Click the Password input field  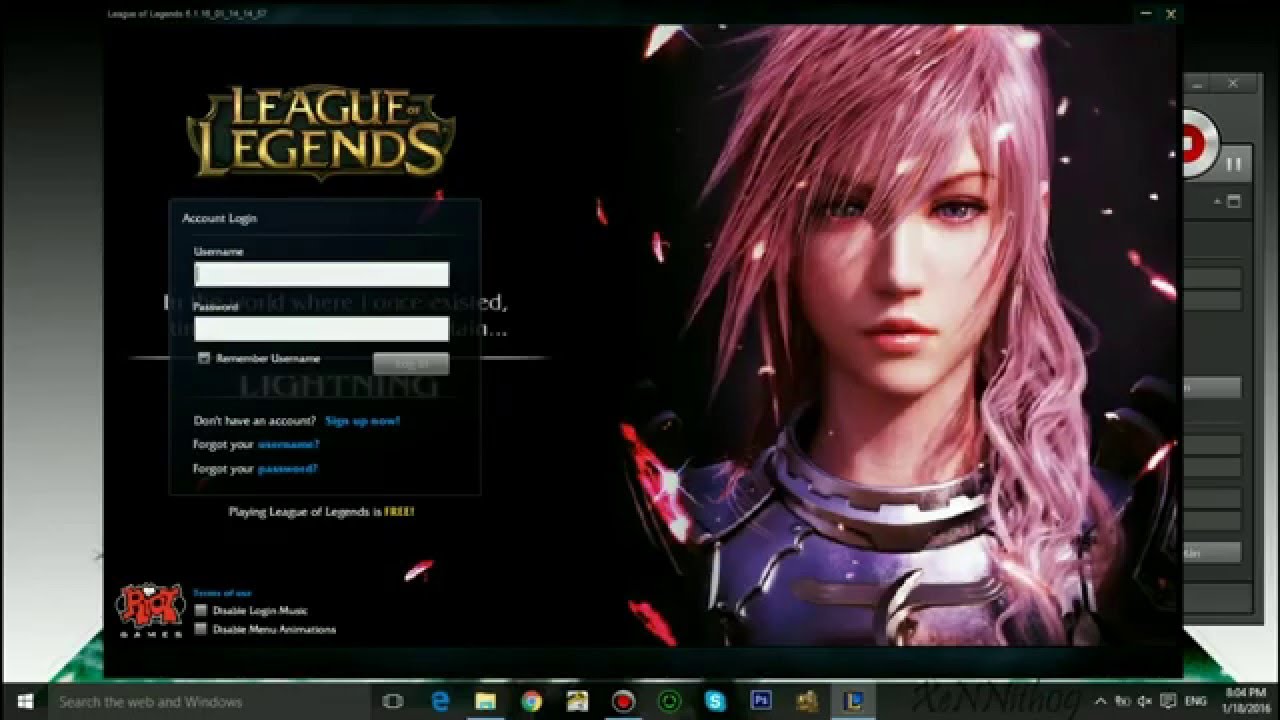point(321,329)
